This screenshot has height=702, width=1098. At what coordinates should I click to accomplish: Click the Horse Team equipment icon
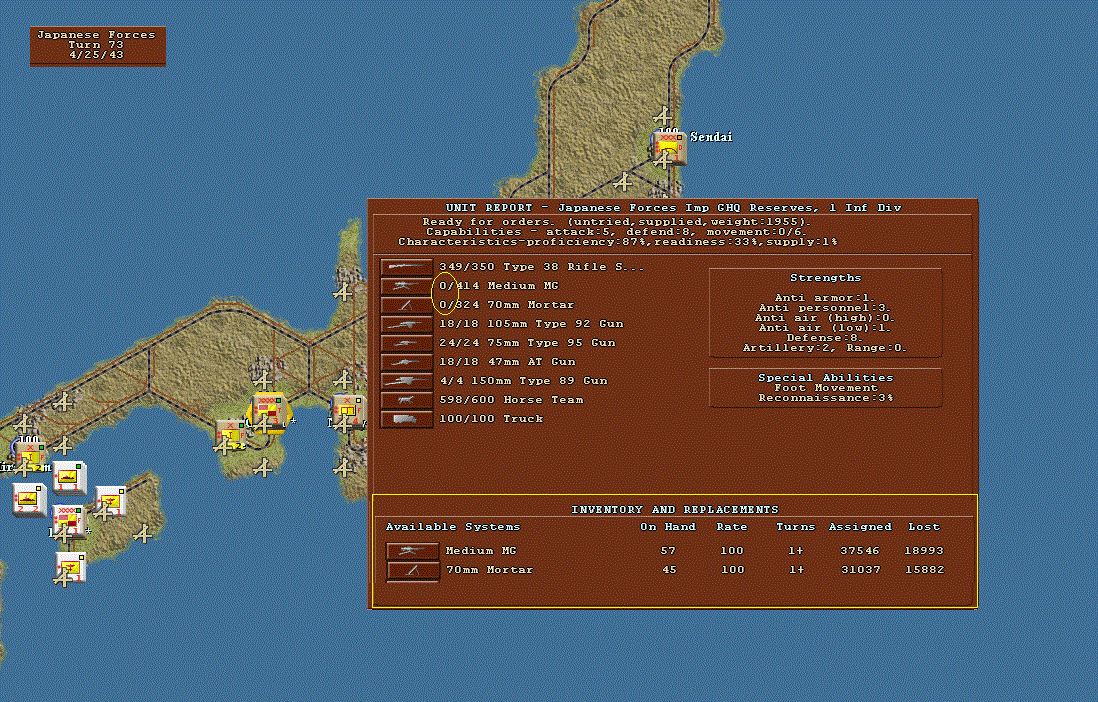[406, 399]
